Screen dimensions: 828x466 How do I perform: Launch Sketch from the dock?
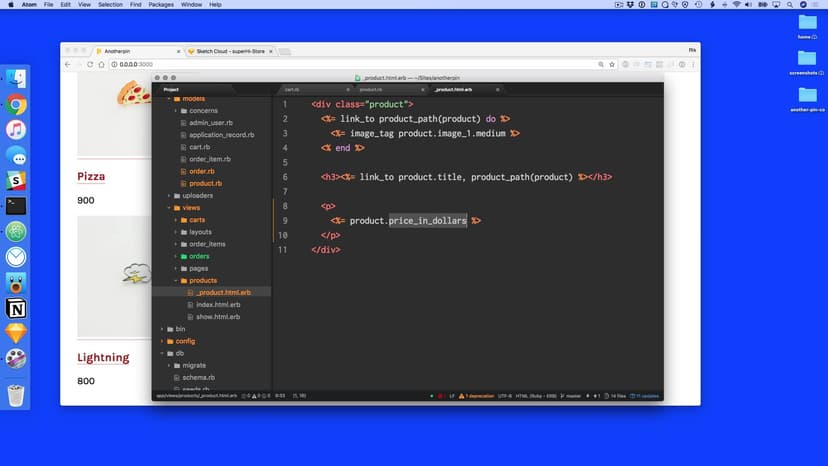pos(16,333)
